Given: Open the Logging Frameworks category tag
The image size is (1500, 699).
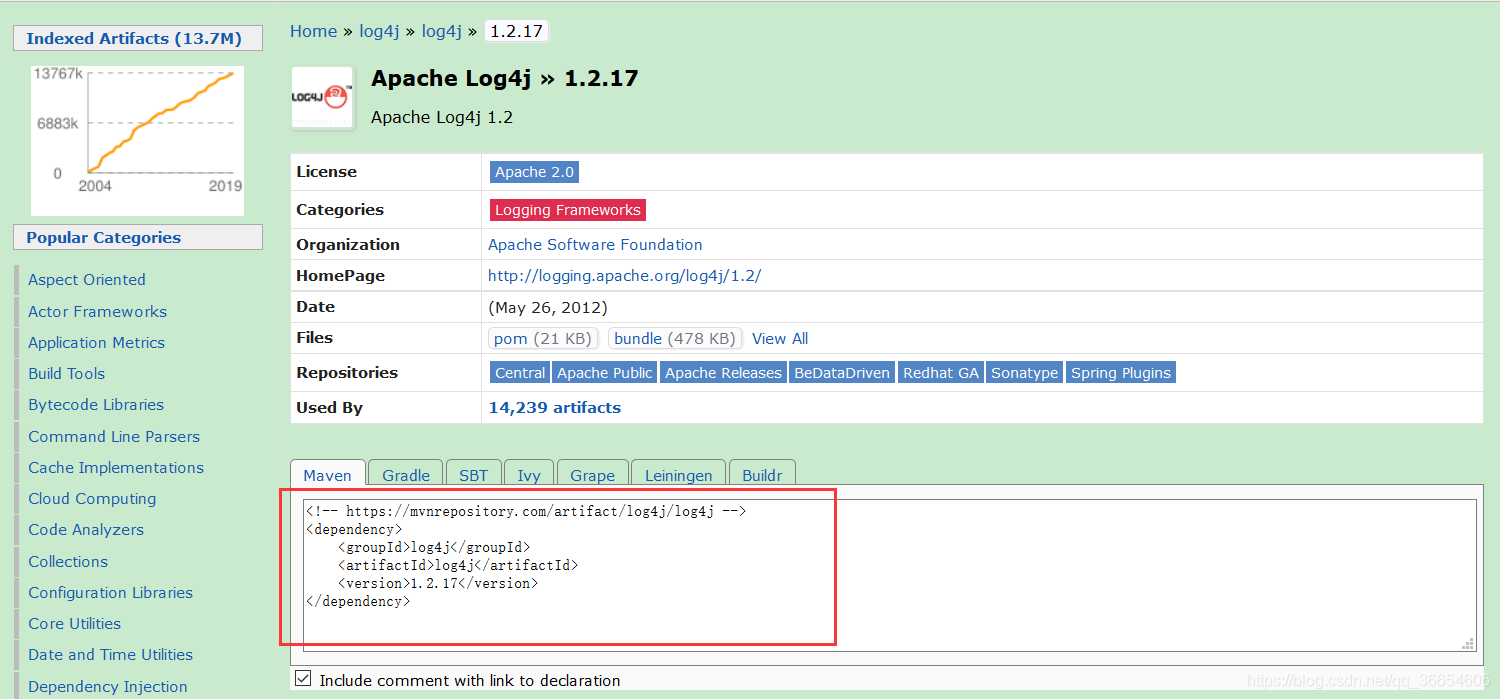Looking at the screenshot, I should point(567,210).
